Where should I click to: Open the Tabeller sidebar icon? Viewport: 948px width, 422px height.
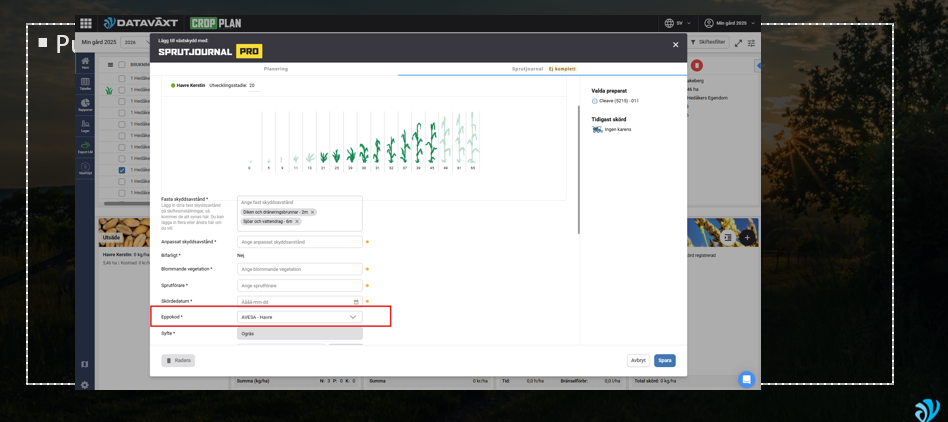(85, 84)
